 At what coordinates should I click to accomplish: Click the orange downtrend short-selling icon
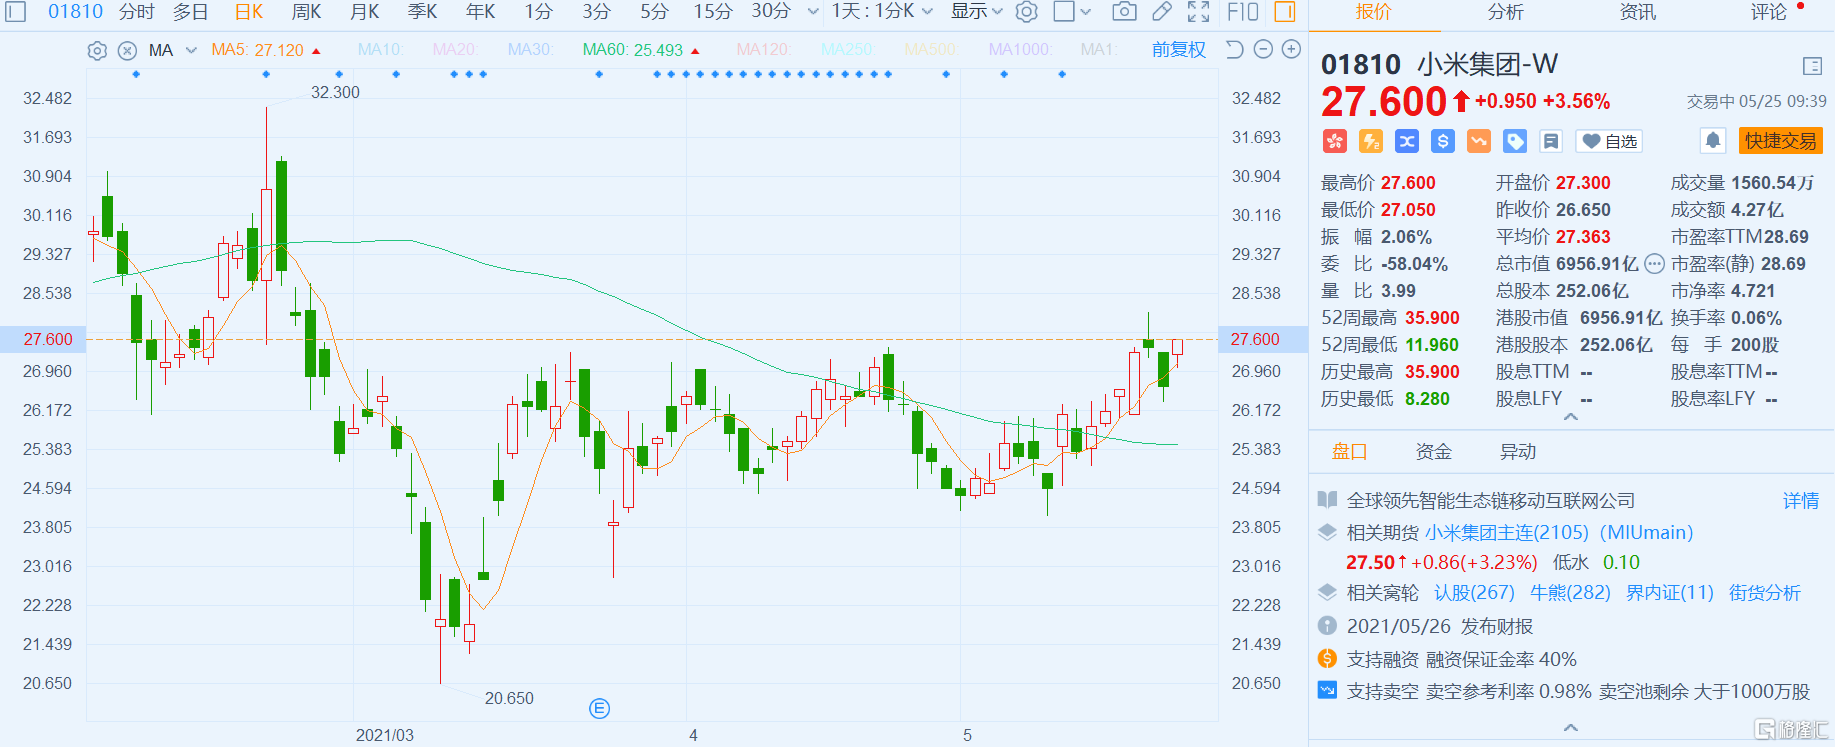(1479, 141)
